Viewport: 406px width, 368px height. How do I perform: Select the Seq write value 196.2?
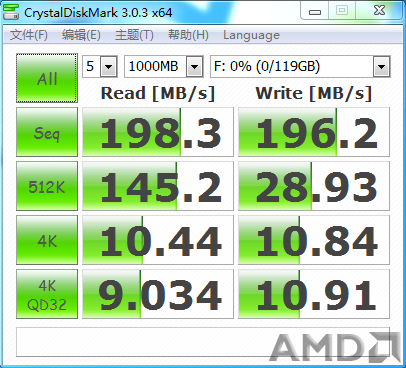tap(314, 132)
